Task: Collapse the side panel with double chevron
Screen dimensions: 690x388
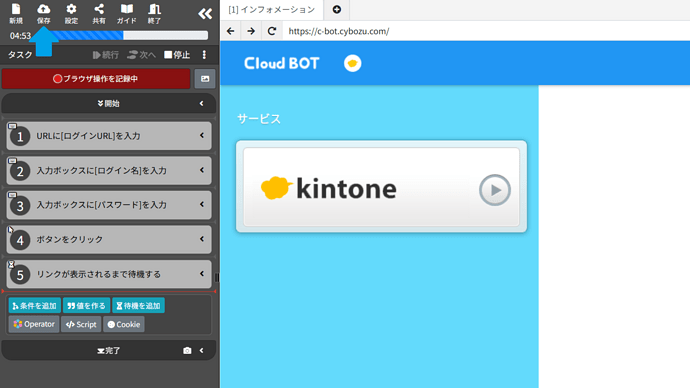Action: tap(205, 14)
